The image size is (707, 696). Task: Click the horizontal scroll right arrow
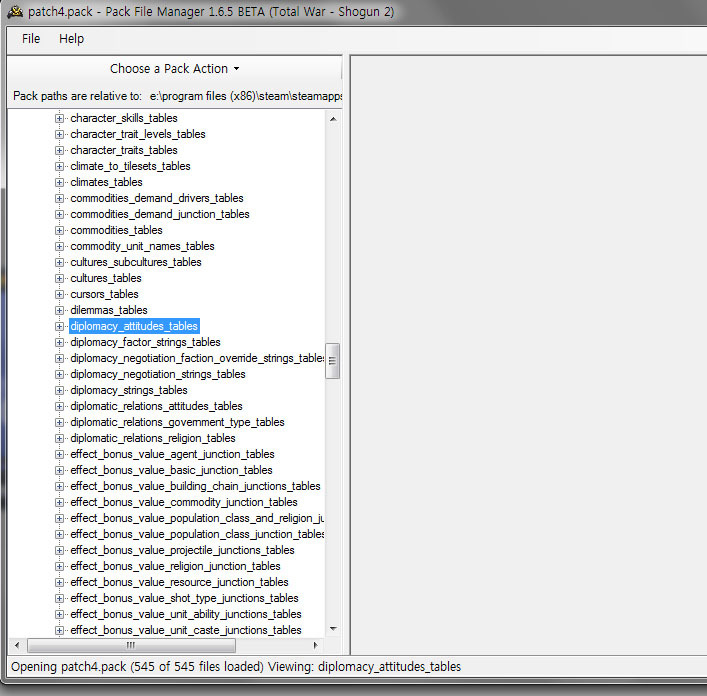(x=315, y=645)
